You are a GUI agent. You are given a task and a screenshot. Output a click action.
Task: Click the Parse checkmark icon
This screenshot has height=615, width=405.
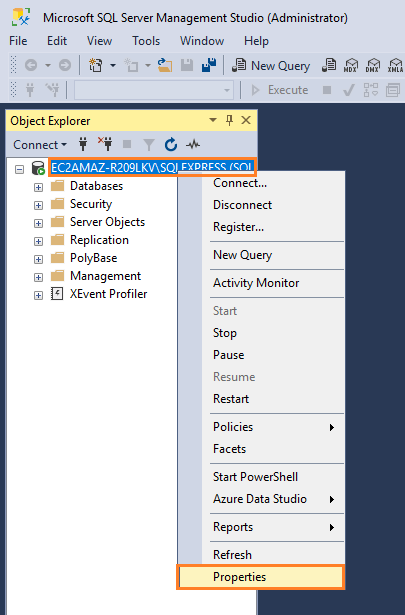(349, 90)
